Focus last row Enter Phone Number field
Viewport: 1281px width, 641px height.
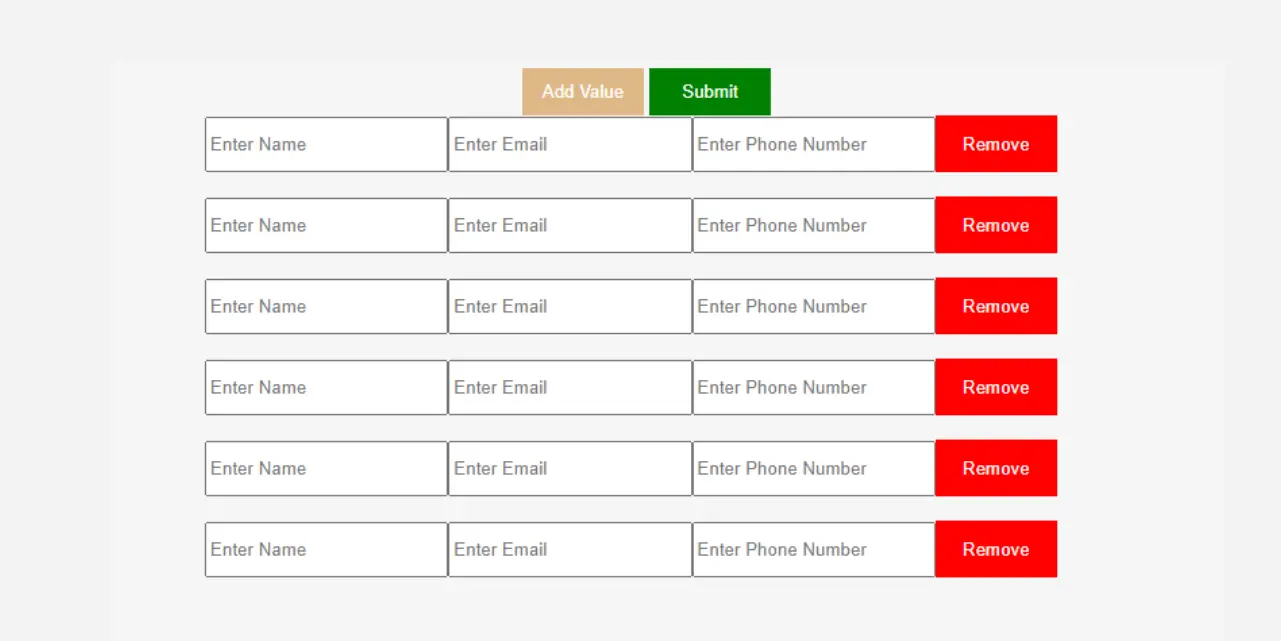pos(814,549)
